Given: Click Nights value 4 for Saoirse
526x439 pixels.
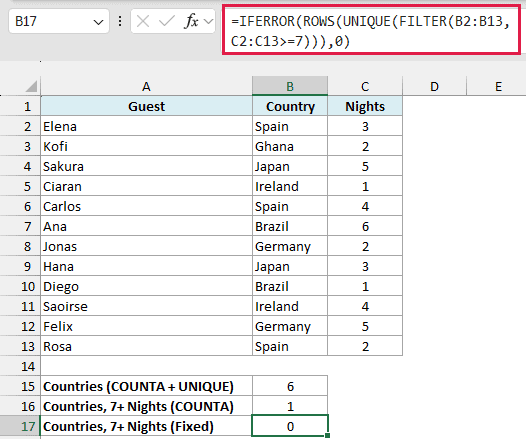Looking at the screenshot, I should 365,306.
